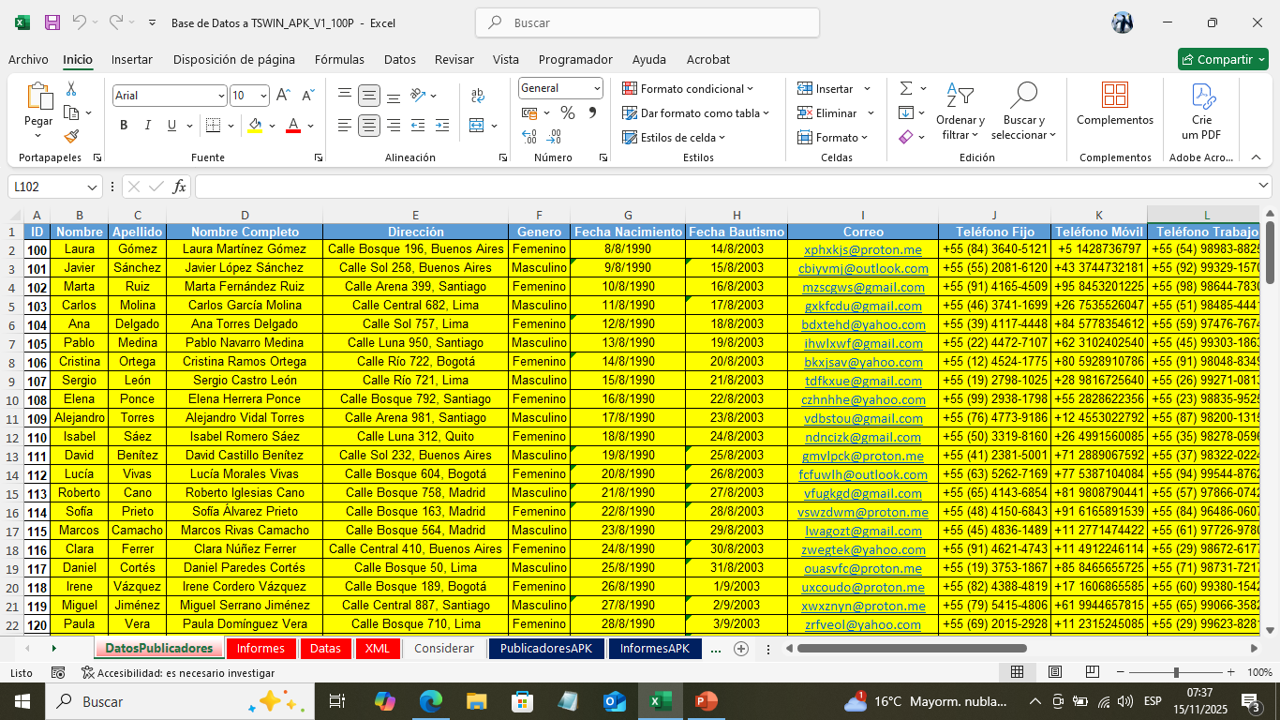Switch to the Informes sheet tab
Image resolution: width=1280 pixels, height=720 pixels.
[261, 648]
